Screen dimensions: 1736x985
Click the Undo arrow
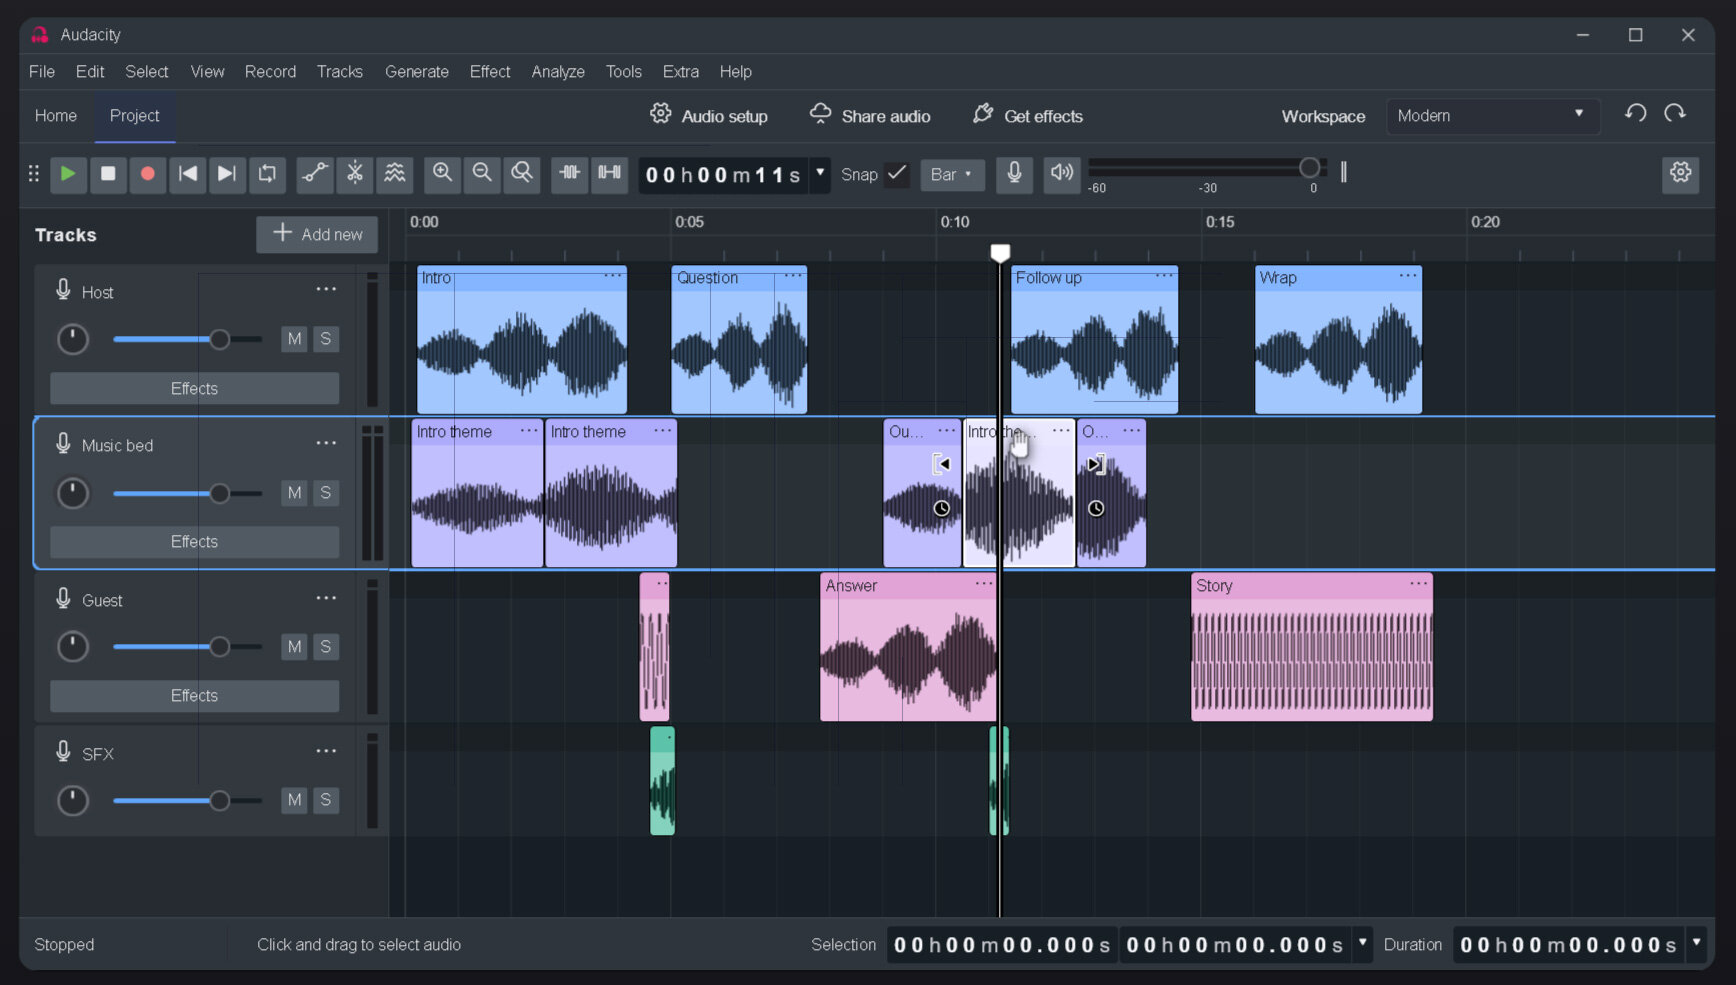click(1636, 114)
